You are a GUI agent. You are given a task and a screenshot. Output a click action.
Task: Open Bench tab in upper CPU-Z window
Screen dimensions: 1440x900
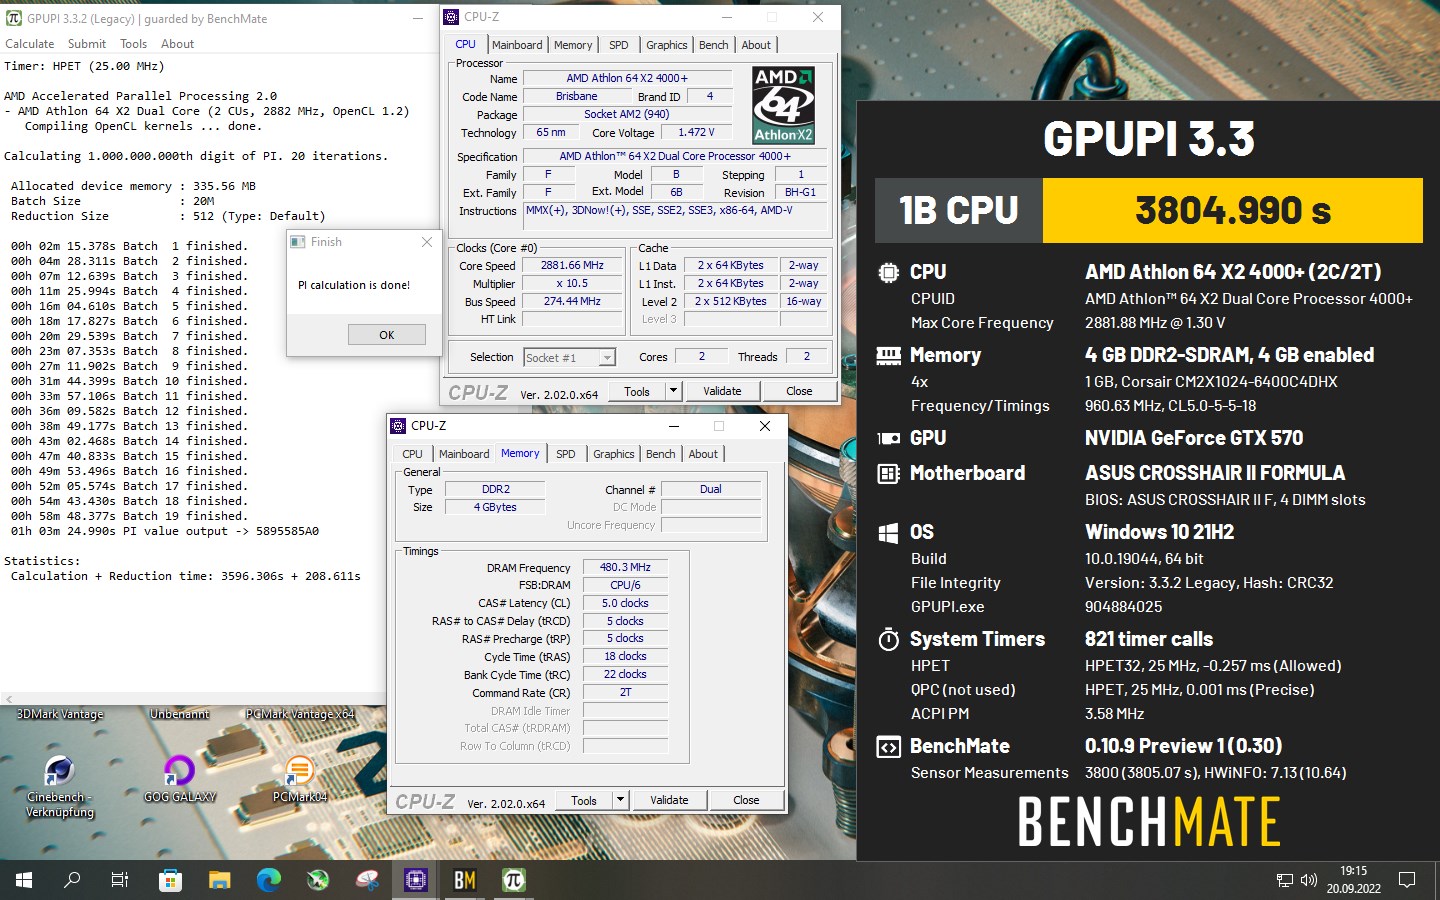pos(713,45)
